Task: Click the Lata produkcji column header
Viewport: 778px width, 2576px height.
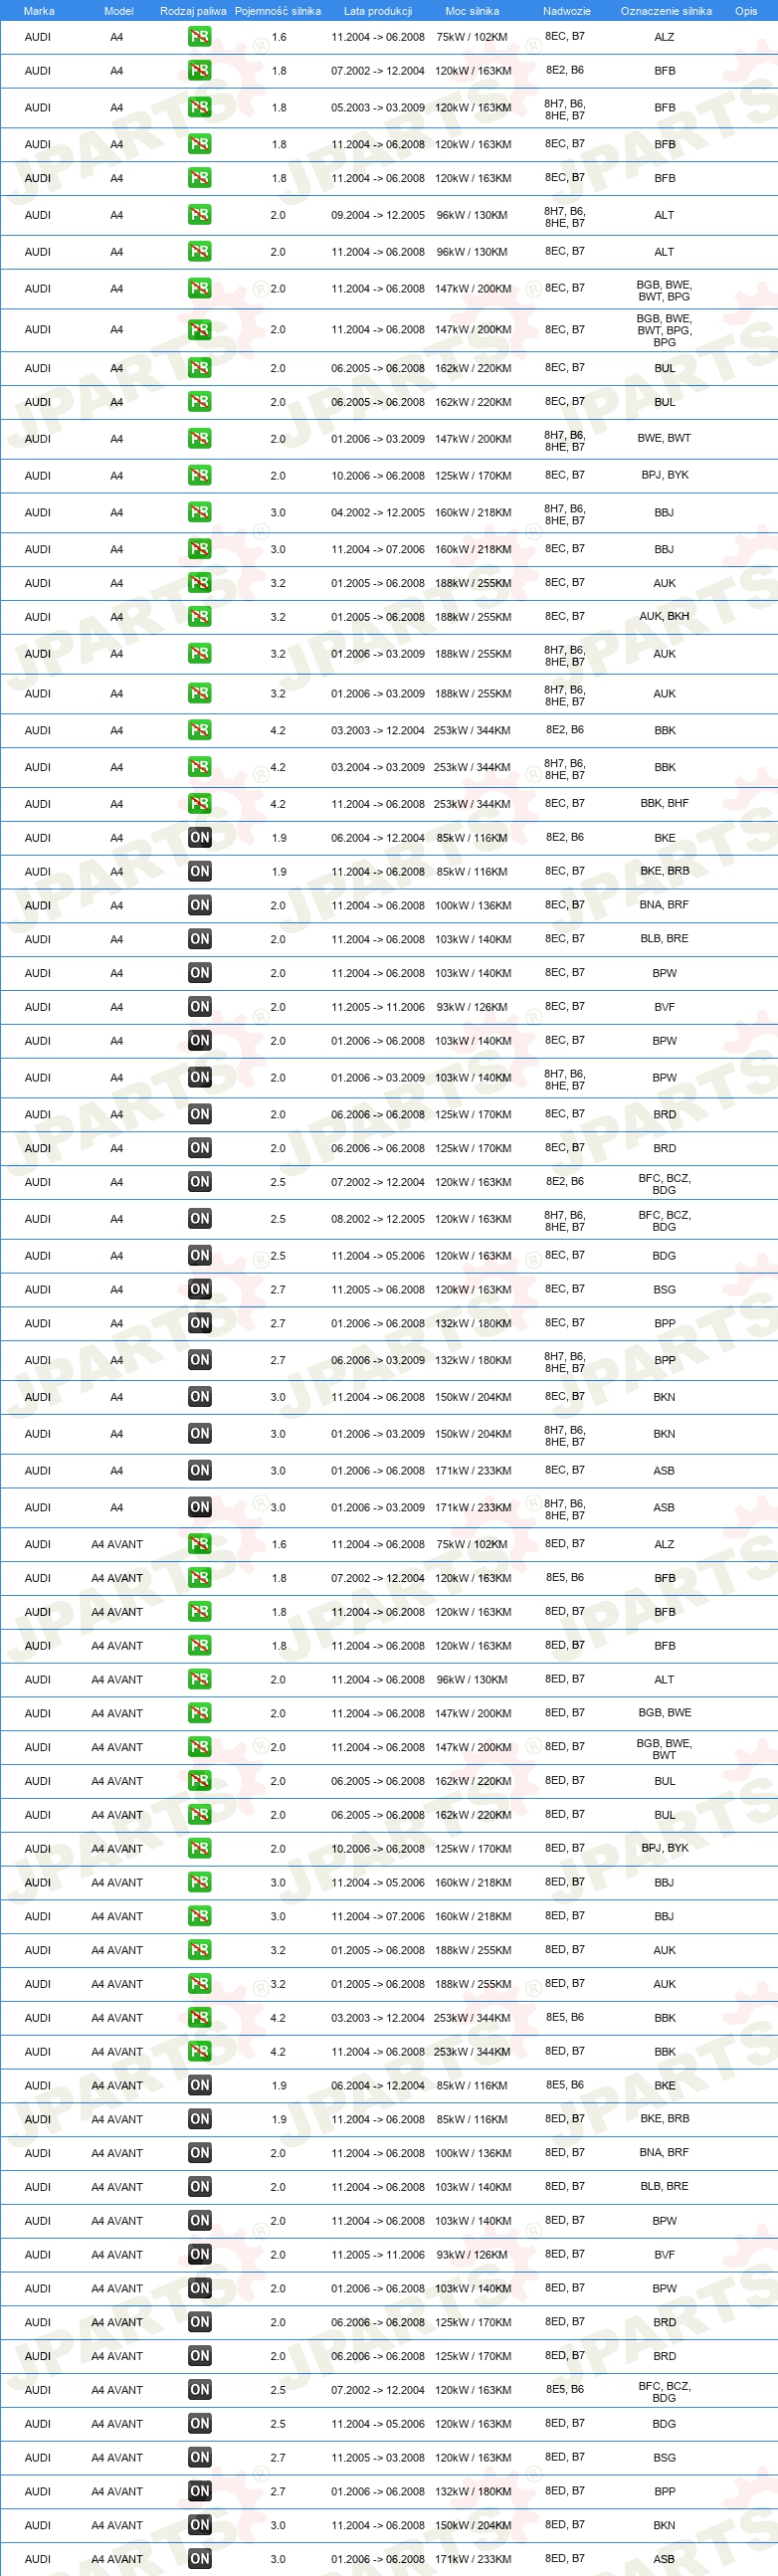Action: pyautogui.click(x=378, y=11)
